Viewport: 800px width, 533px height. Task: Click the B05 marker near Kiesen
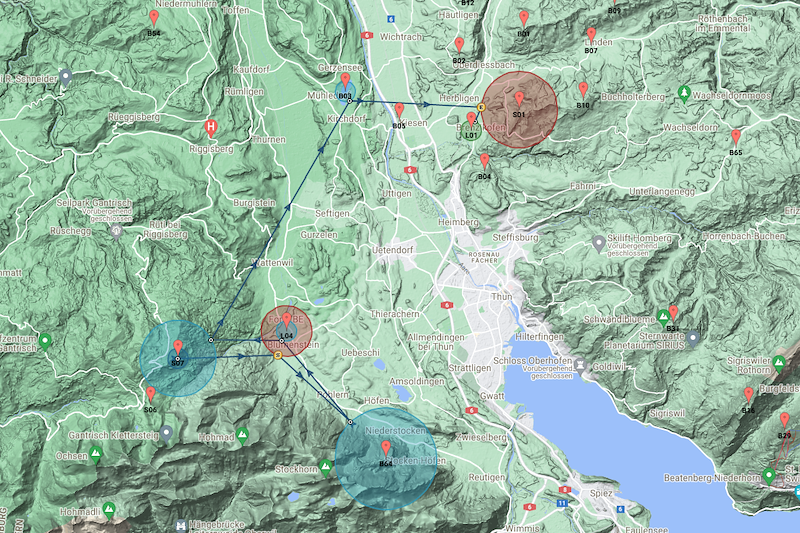pos(399,112)
